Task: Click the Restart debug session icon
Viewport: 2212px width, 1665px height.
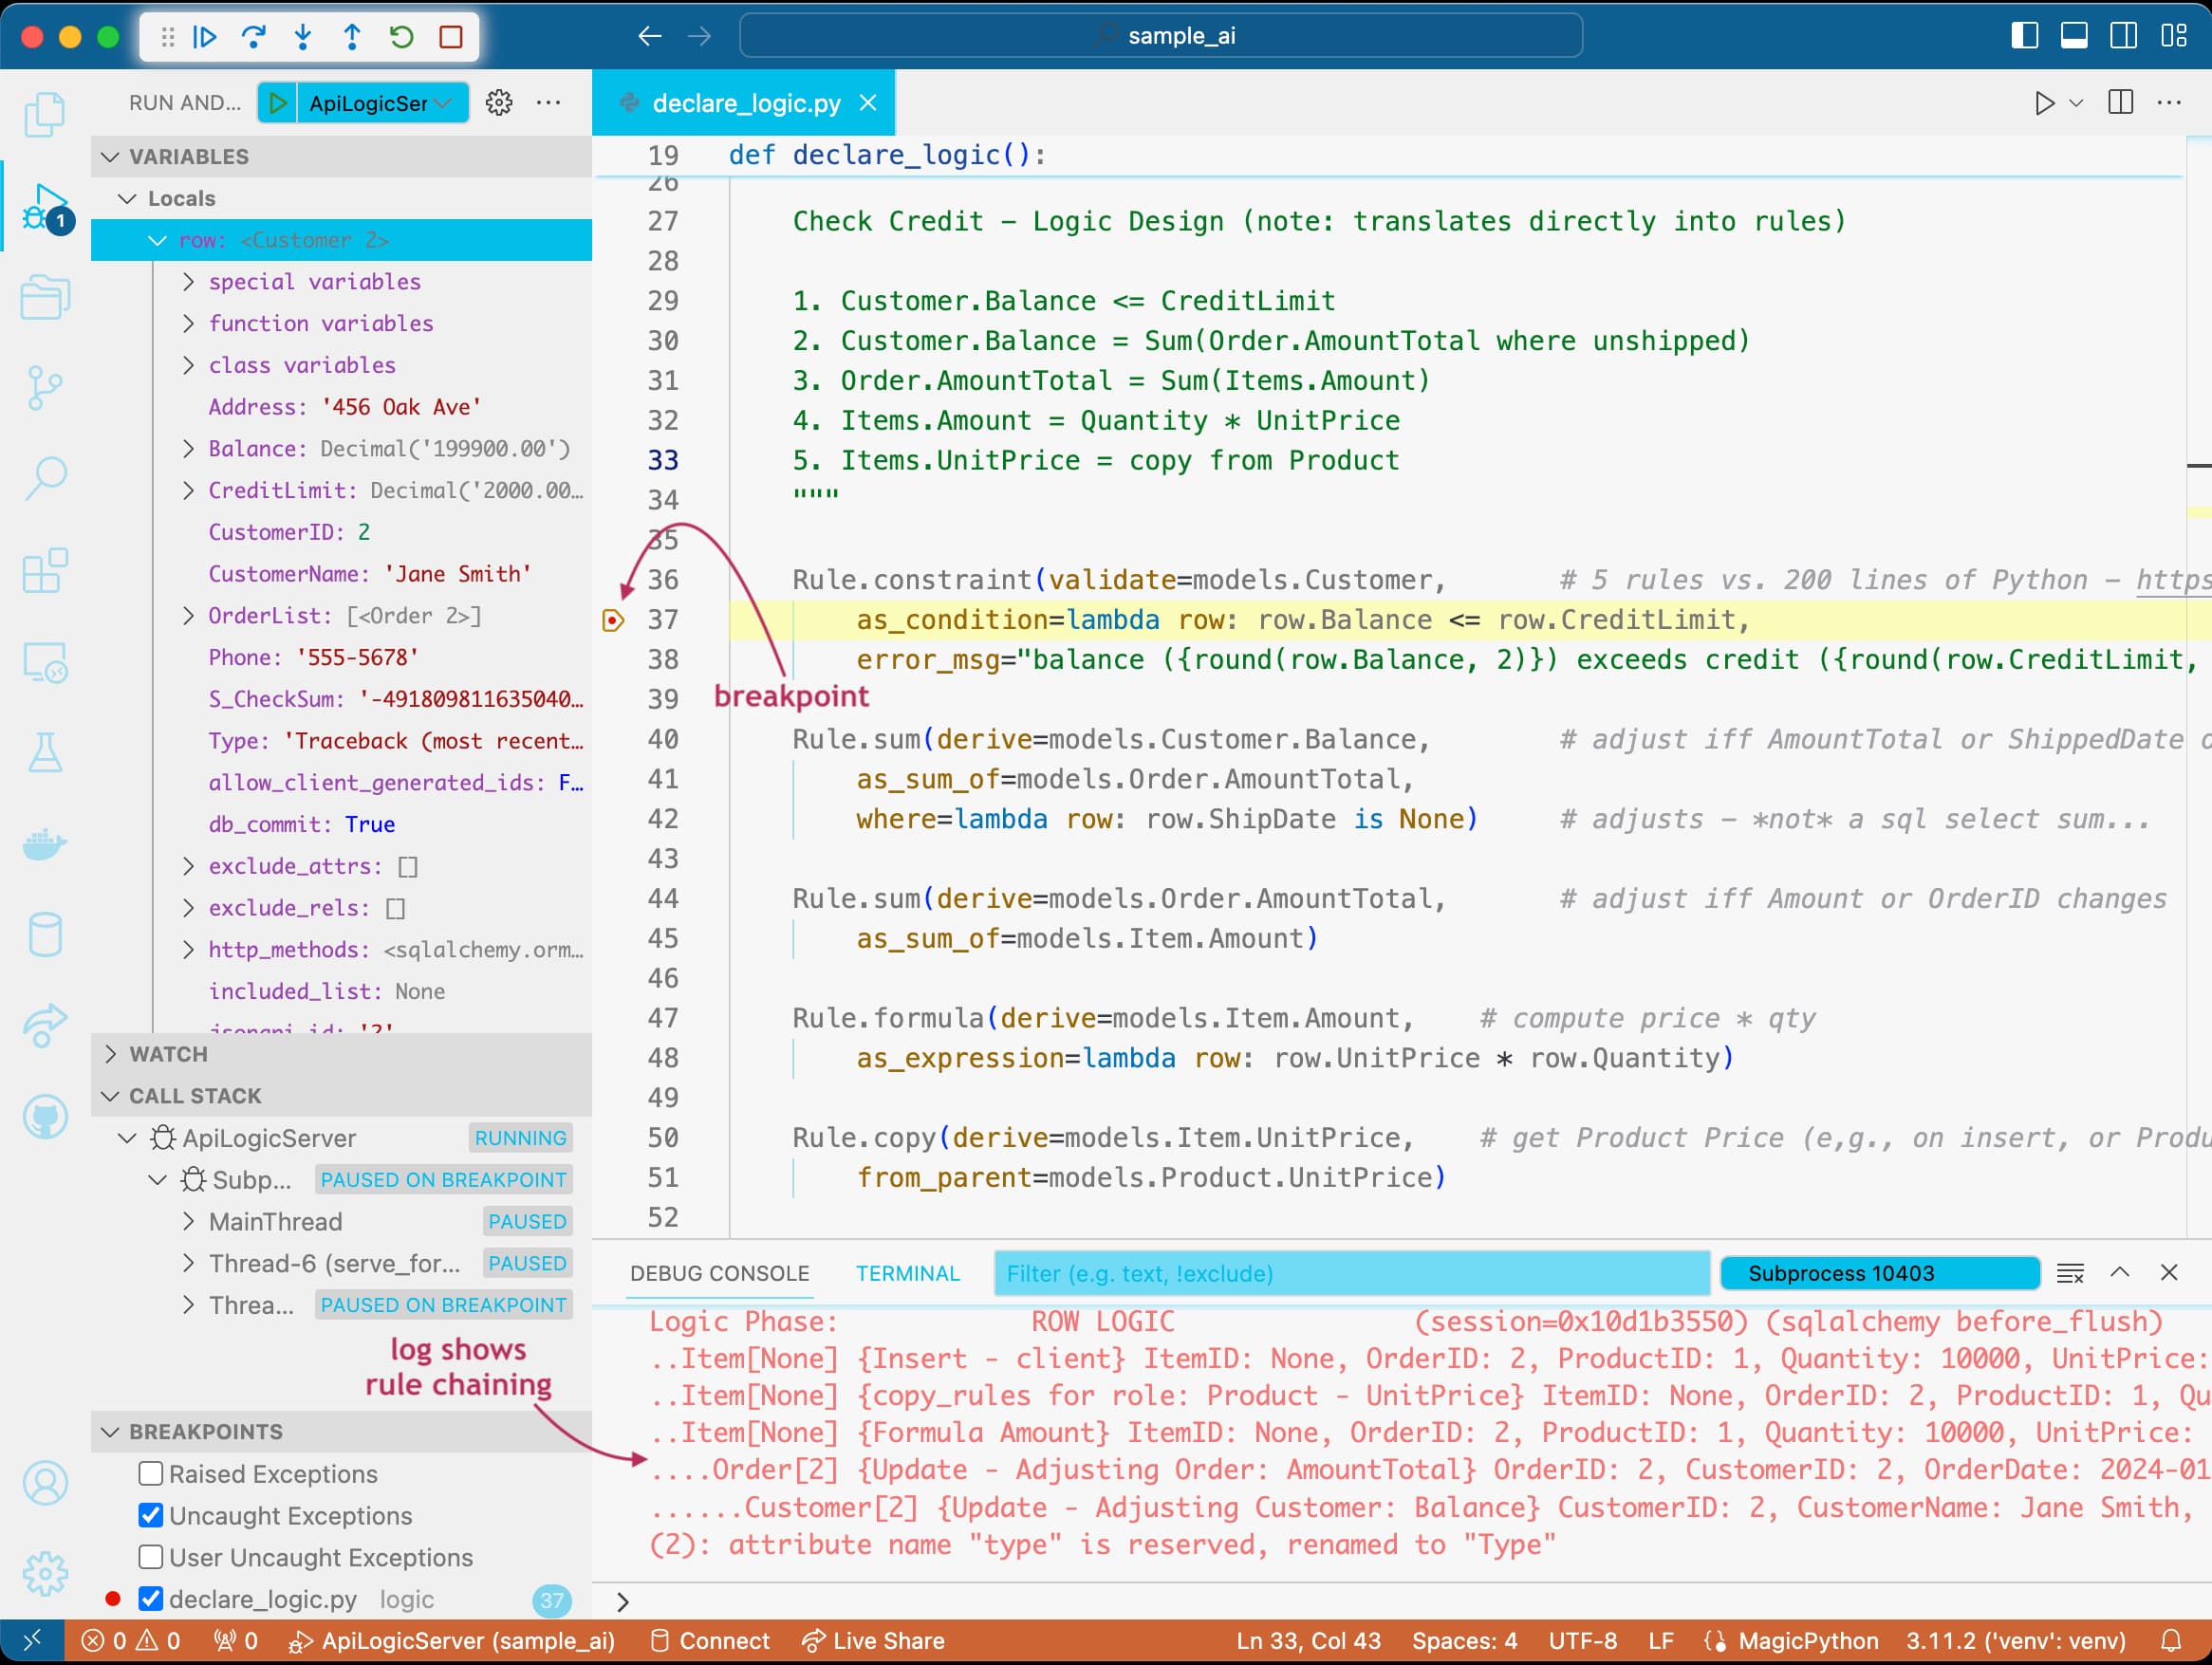Action: [399, 39]
